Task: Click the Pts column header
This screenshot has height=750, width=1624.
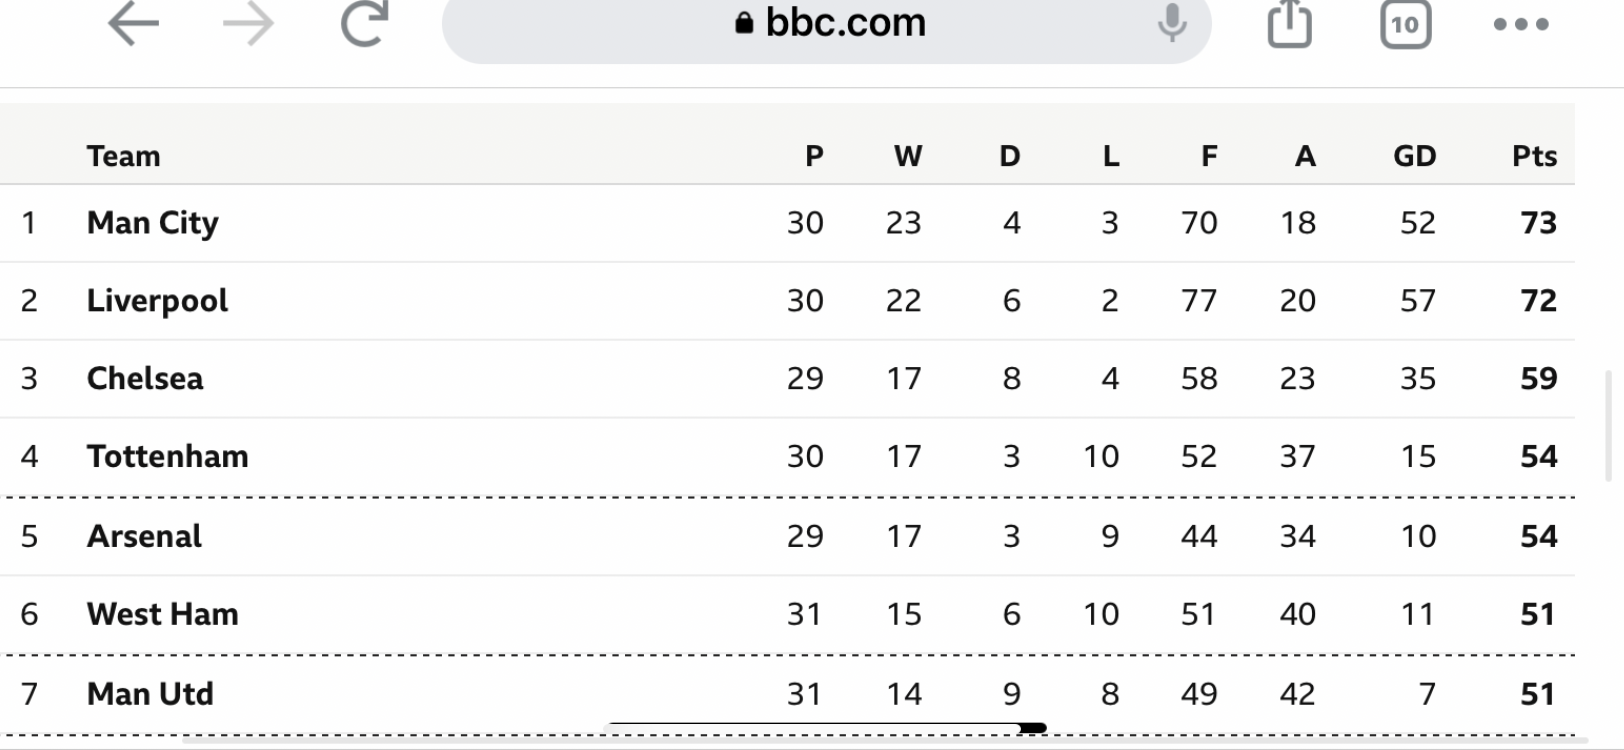Action: coord(1534,156)
